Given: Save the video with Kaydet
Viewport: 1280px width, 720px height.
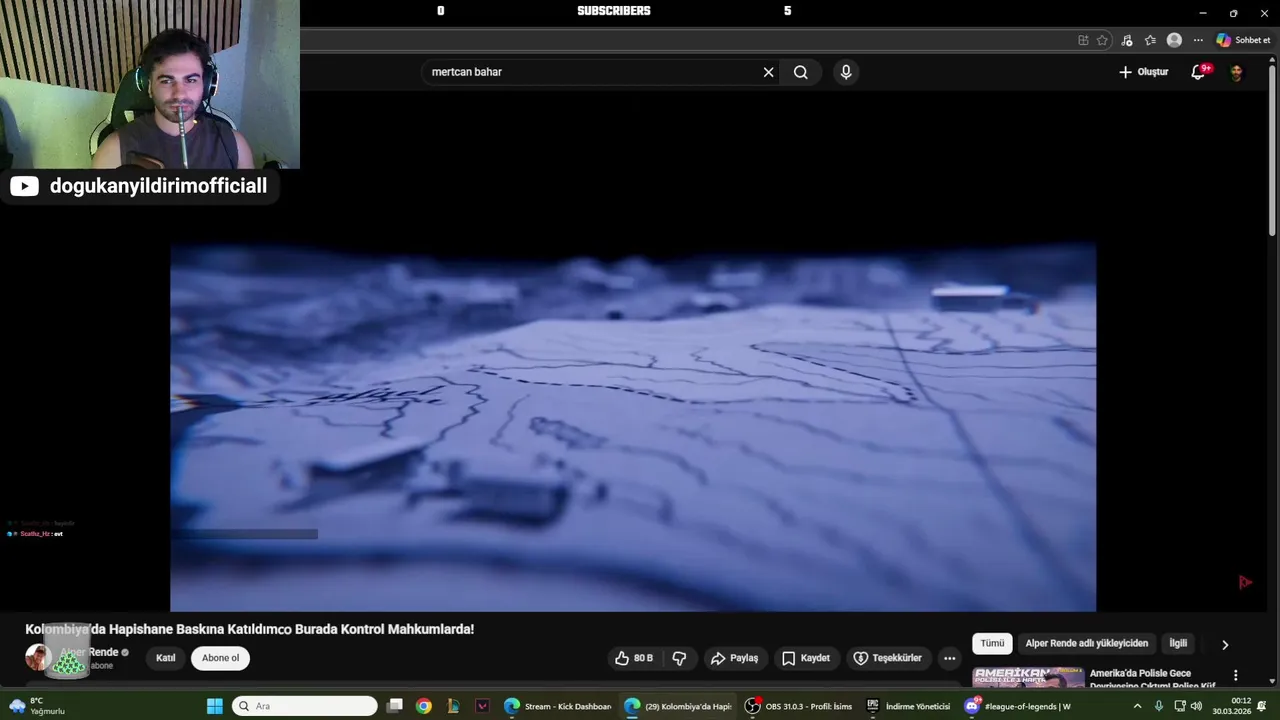Looking at the screenshot, I should (806, 658).
